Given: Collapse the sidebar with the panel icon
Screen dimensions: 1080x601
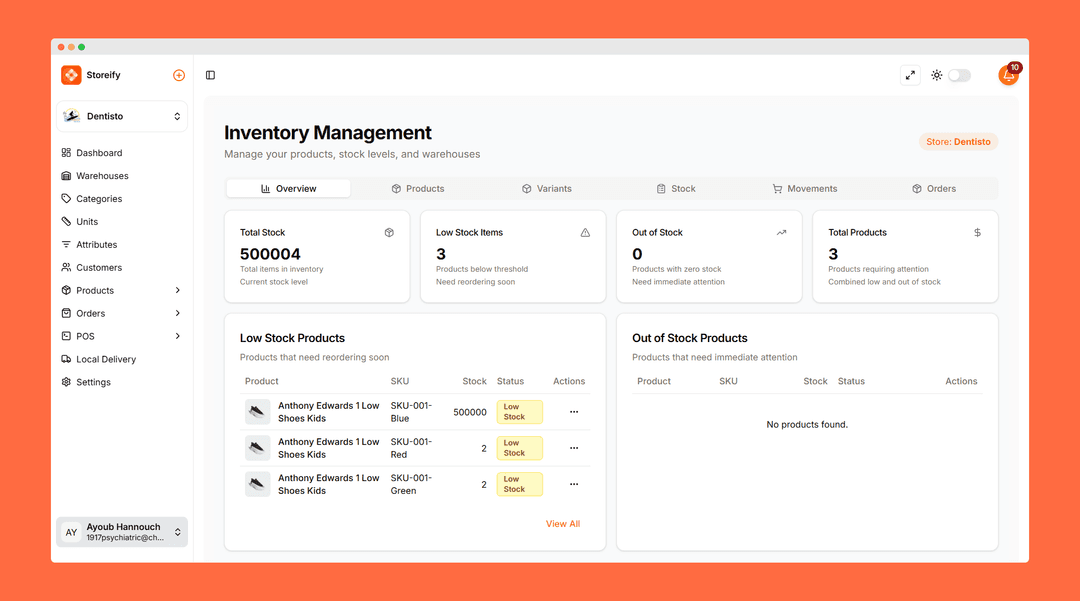Looking at the screenshot, I should [x=210, y=75].
